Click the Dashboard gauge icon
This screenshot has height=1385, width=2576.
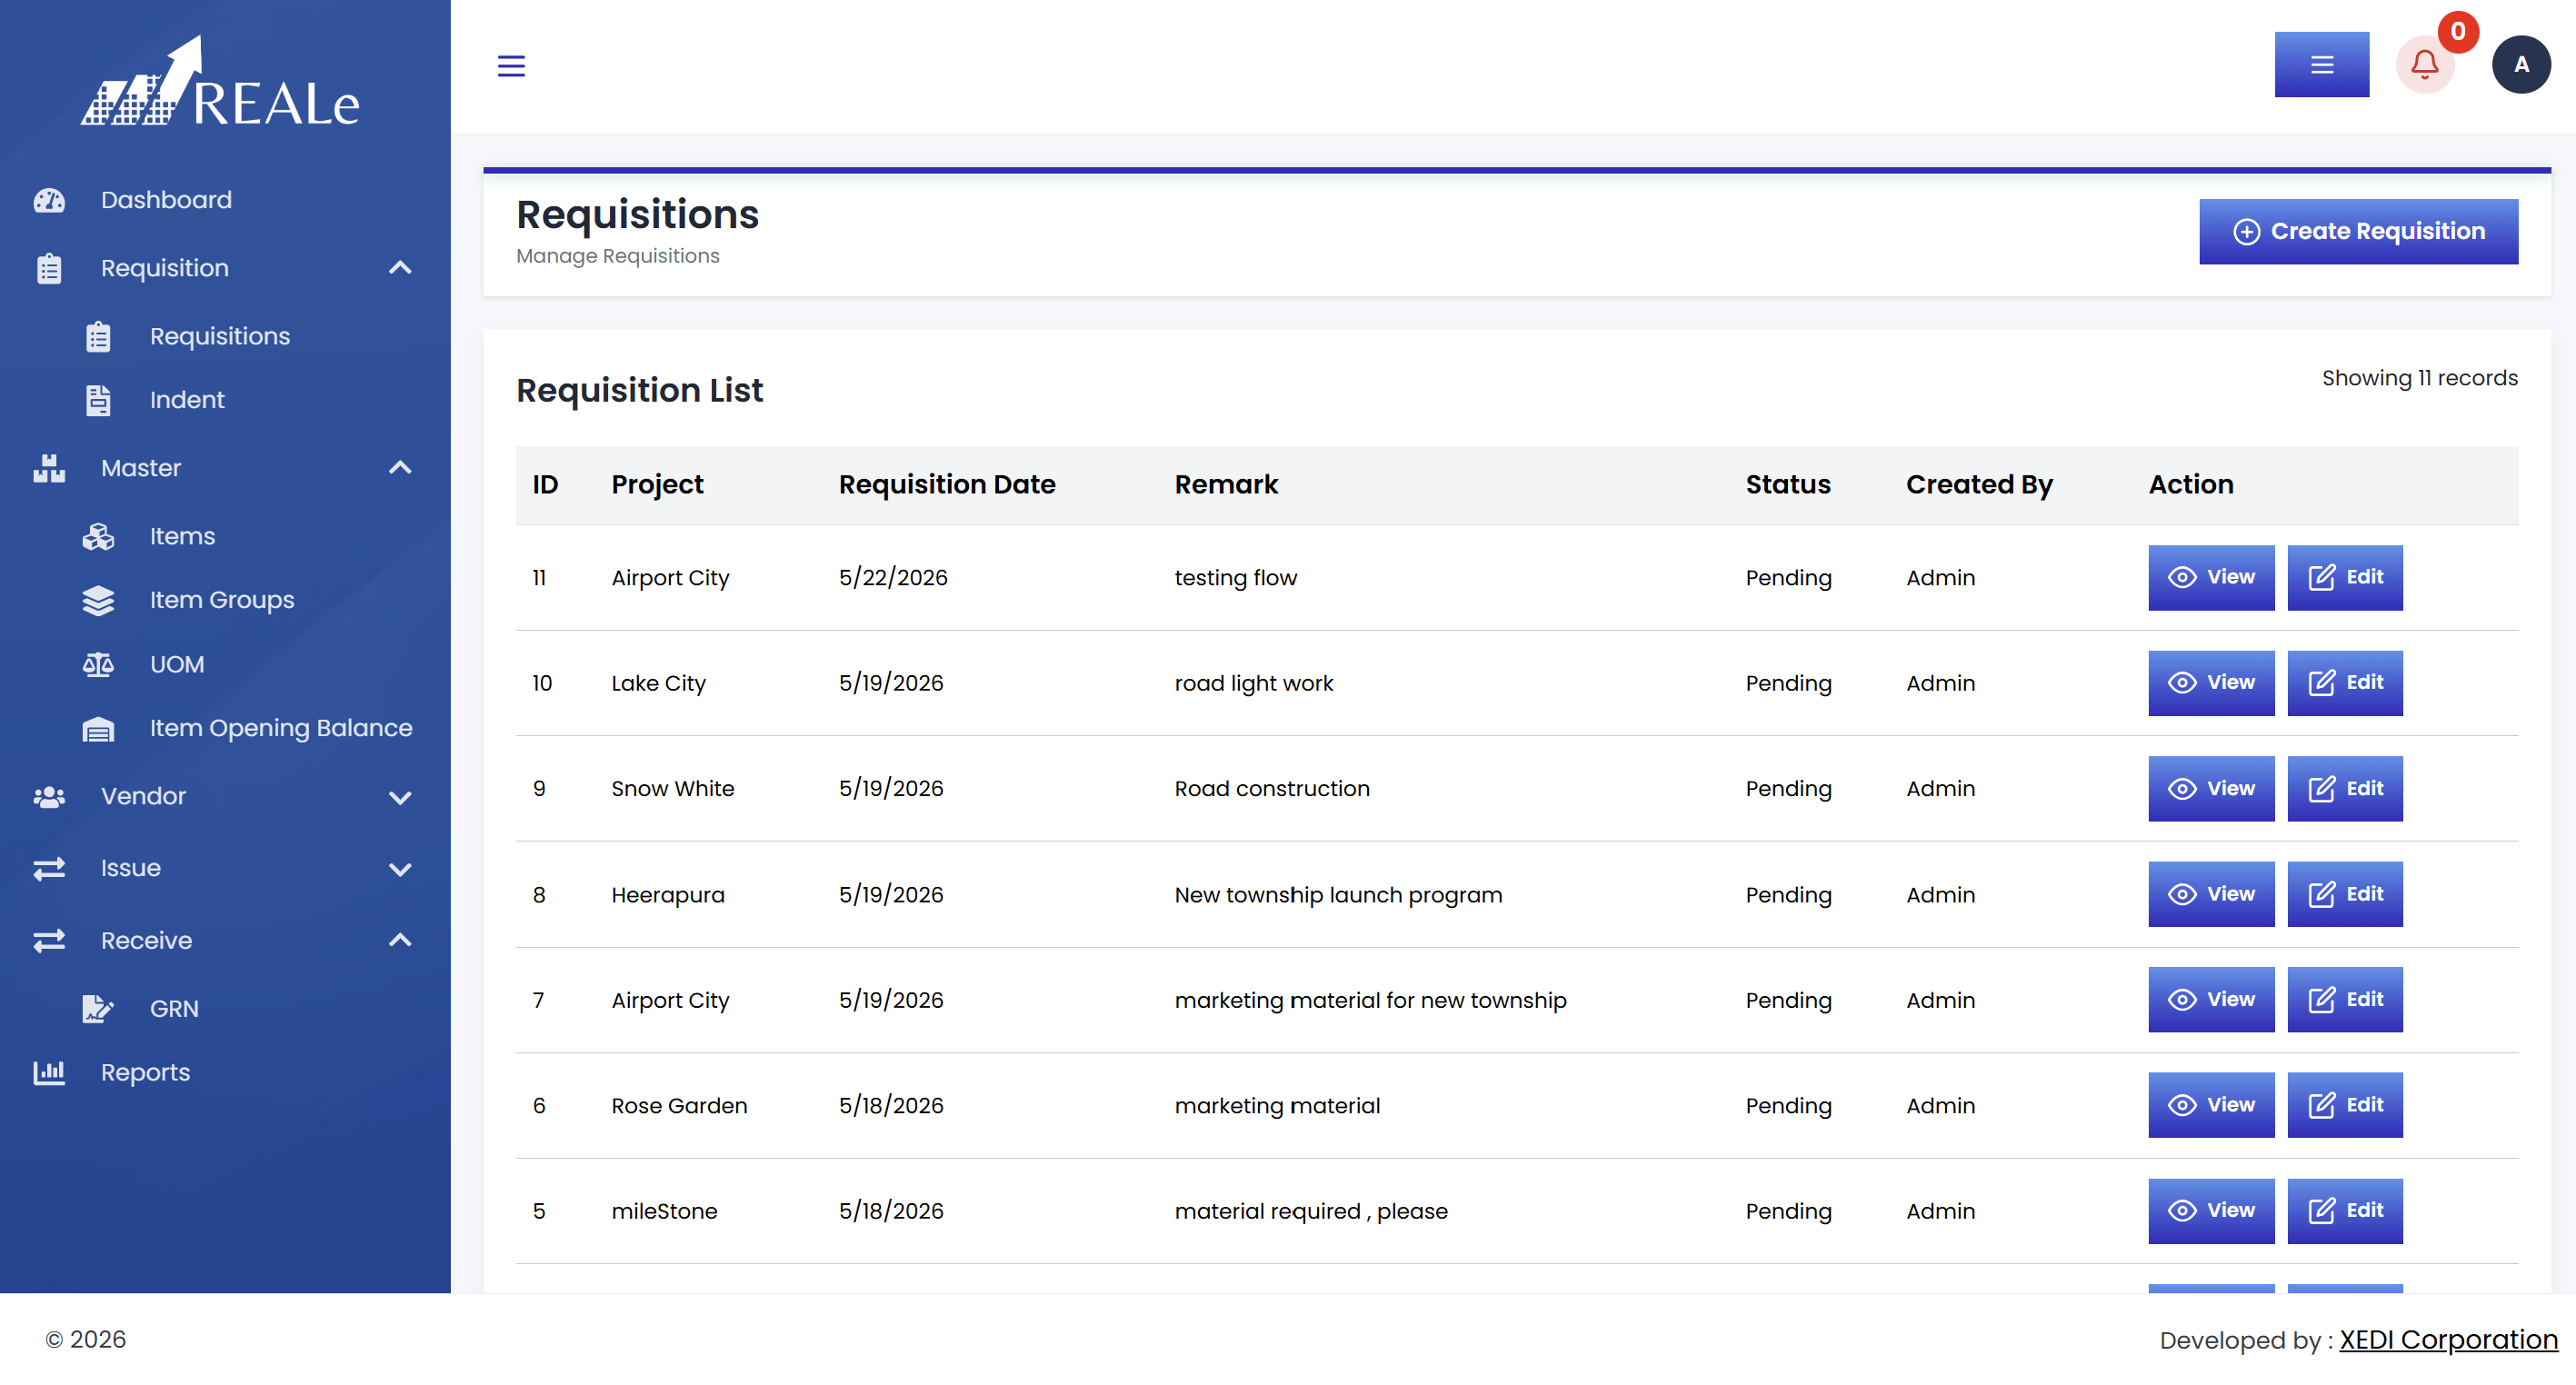click(x=49, y=200)
